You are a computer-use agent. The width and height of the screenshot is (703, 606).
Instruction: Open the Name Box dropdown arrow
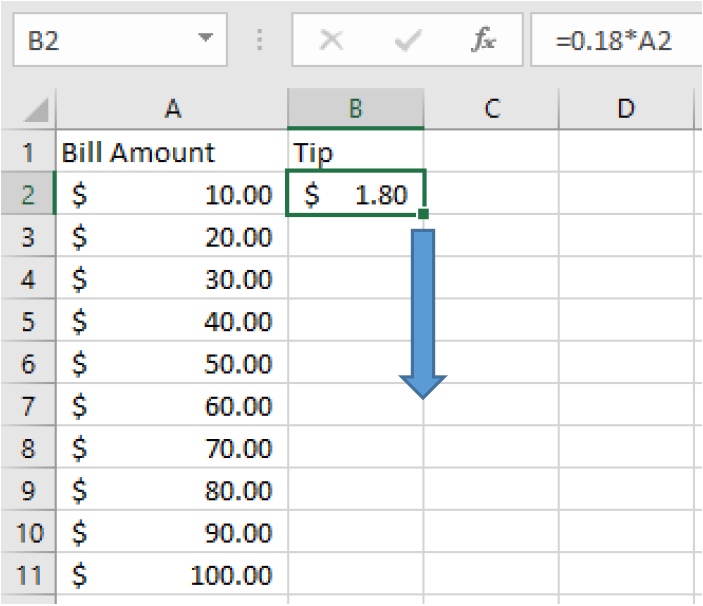205,37
